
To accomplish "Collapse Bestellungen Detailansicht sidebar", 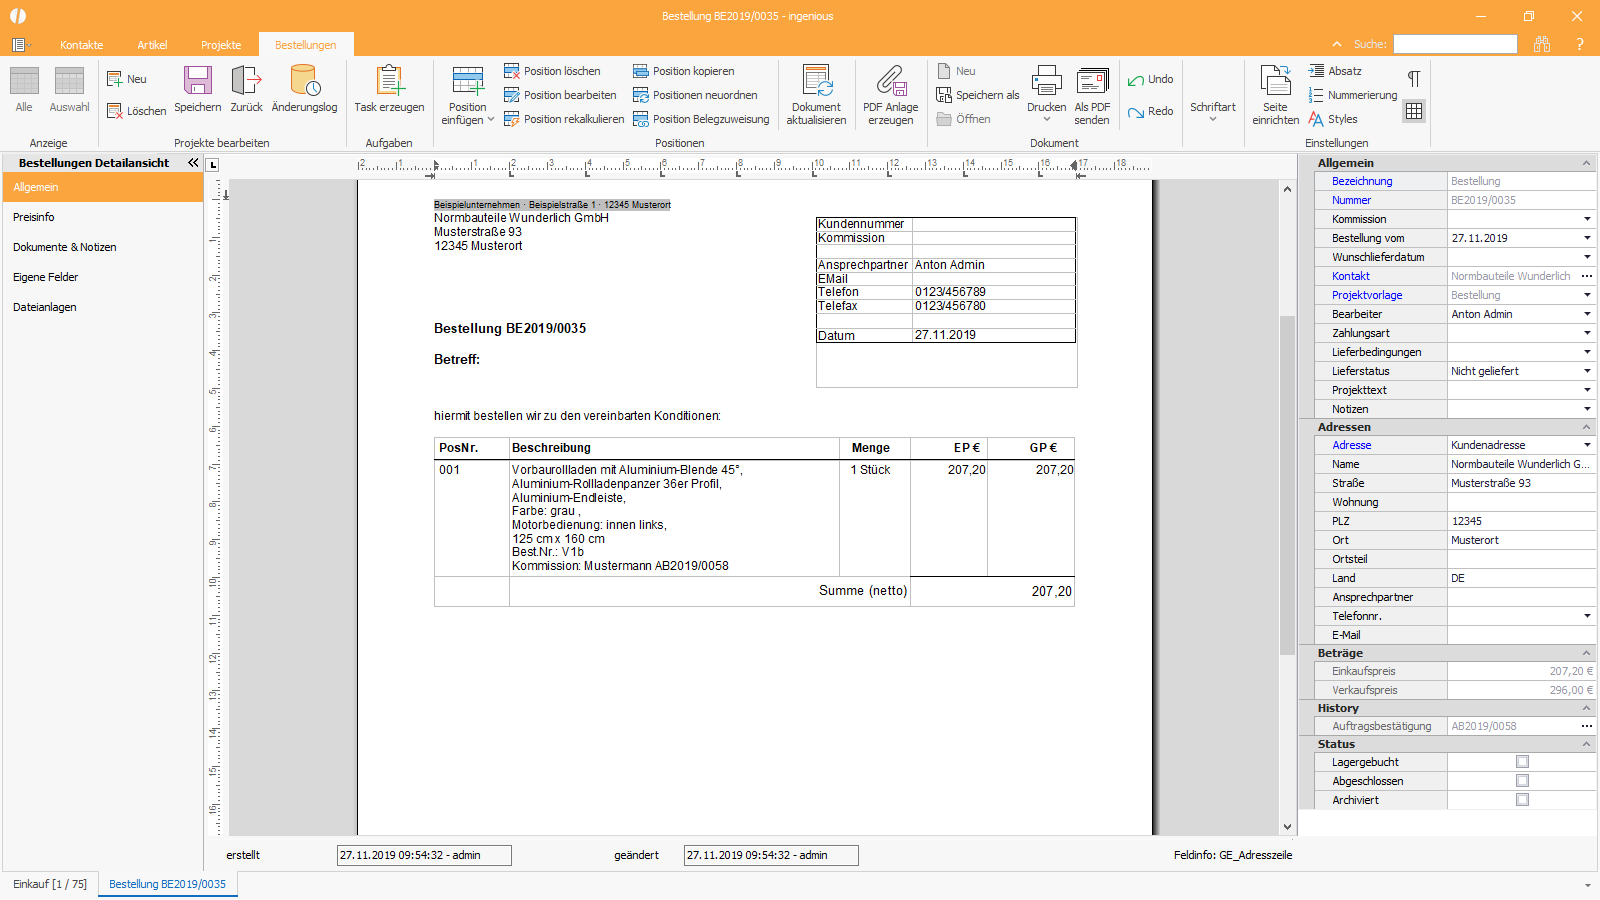I will click(193, 162).
